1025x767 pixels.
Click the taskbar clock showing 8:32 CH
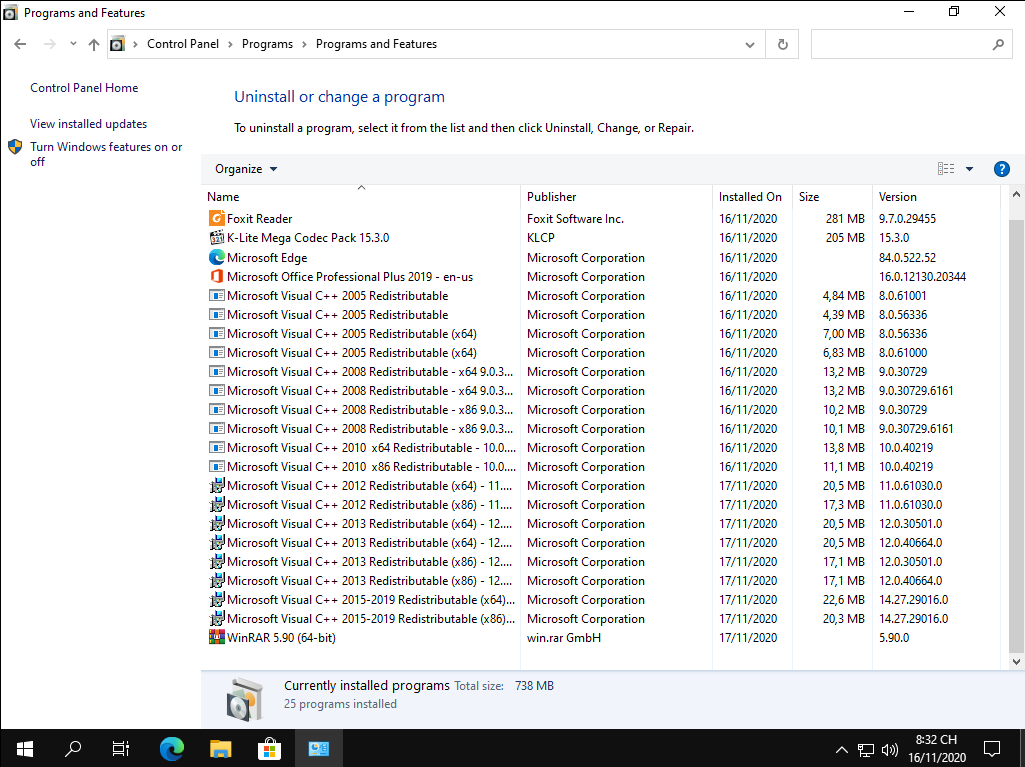click(936, 749)
